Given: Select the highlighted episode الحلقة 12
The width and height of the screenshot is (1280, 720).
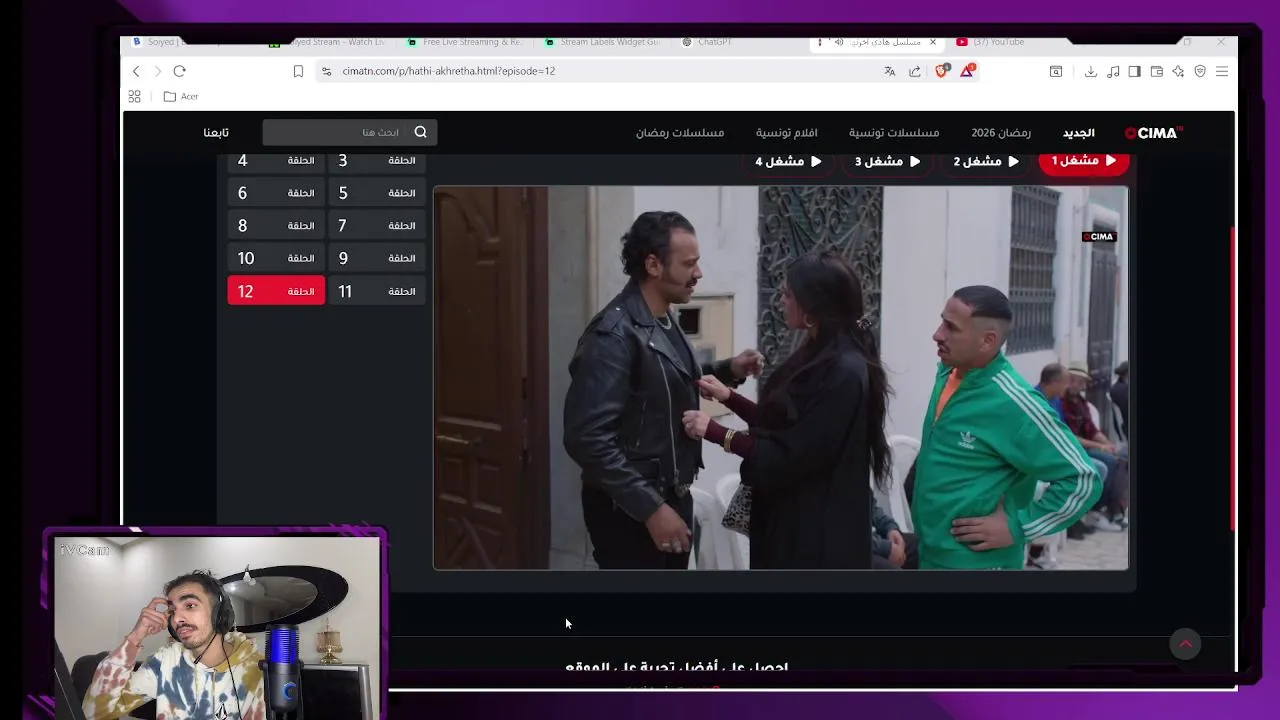Looking at the screenshot, I should (276, 291).
